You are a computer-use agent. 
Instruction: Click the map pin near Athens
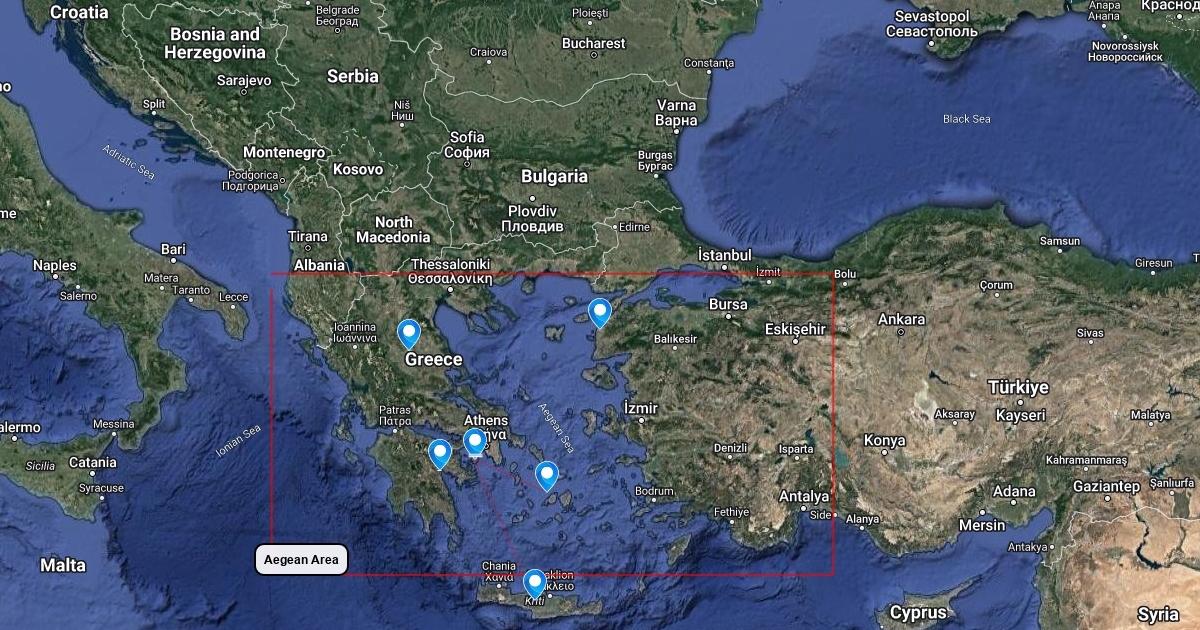[x=475, y=440]
